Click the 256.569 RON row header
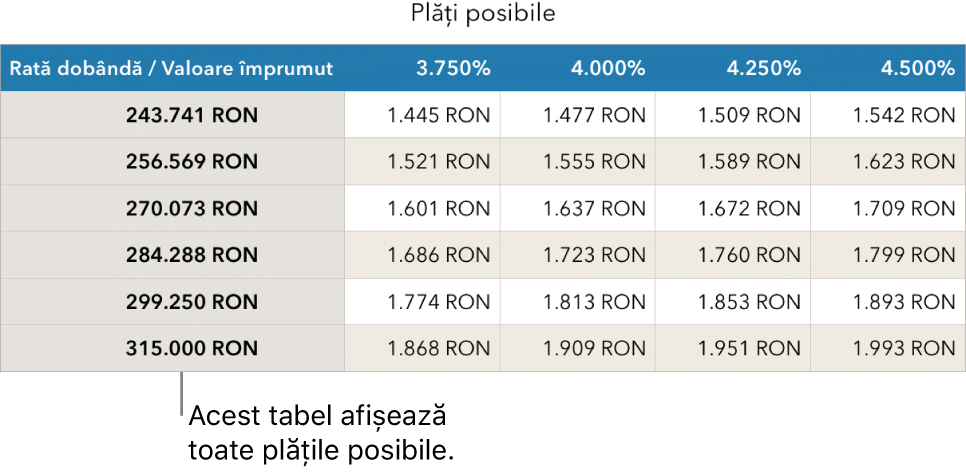 [191, 162]
